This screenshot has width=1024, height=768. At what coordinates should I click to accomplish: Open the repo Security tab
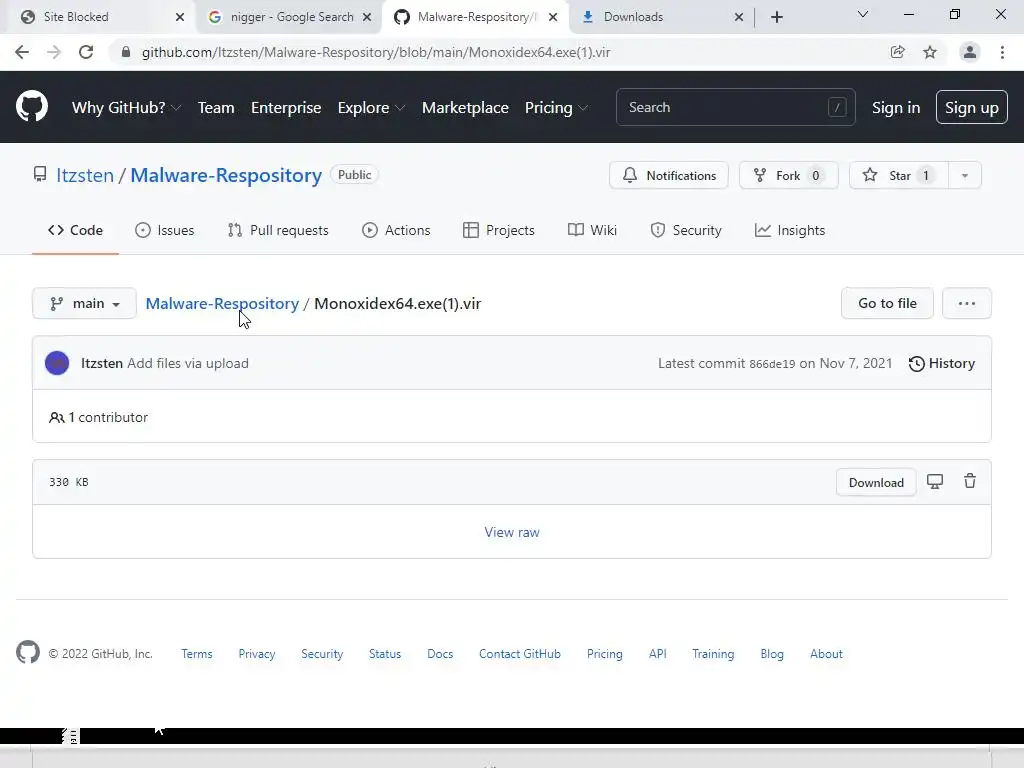click(x=686, y=230)
